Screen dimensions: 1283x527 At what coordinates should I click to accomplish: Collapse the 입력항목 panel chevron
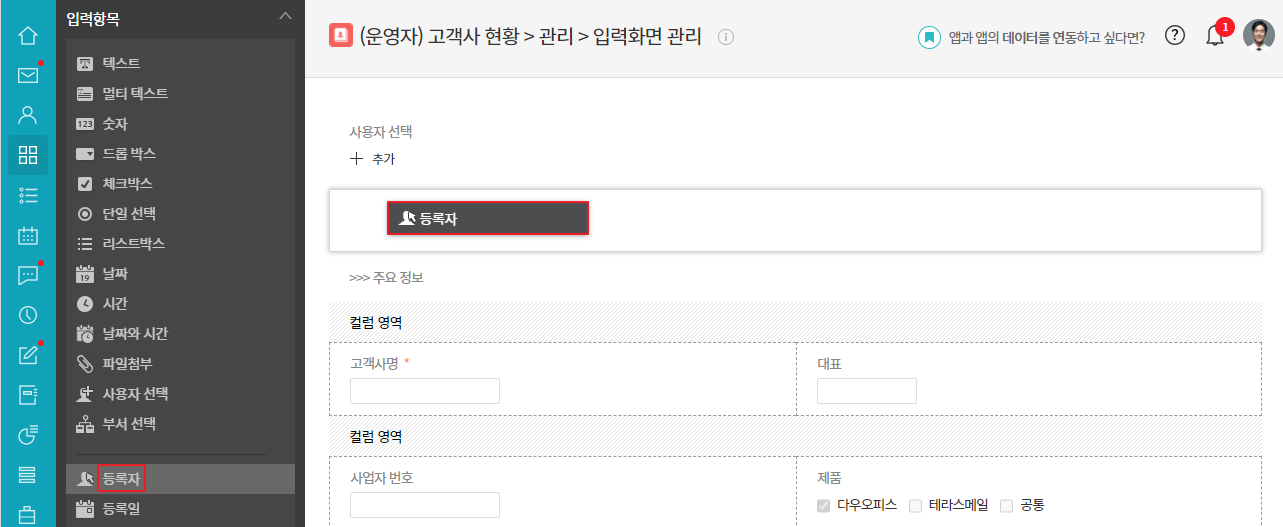[285, 16]
